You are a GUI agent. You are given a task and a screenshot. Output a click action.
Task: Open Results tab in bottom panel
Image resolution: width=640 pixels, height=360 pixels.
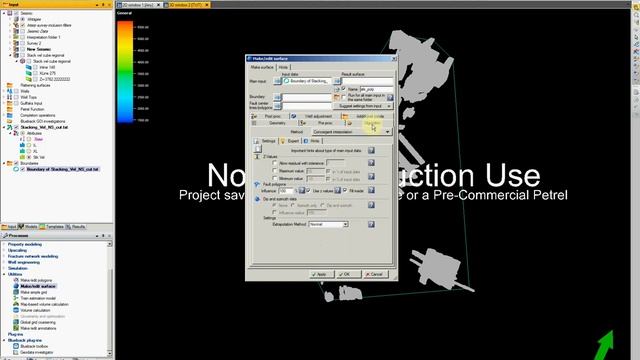click(76, 227)
